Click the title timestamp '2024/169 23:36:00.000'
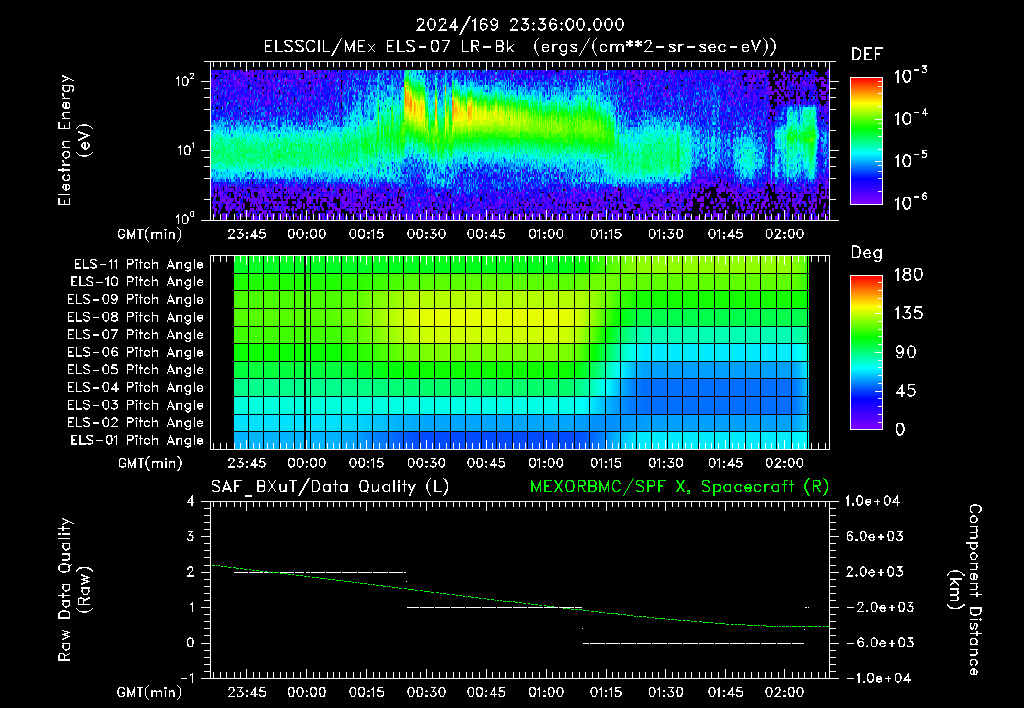Image resolution: width=1024 pixels, height=708 pixels. coord(520,25)
